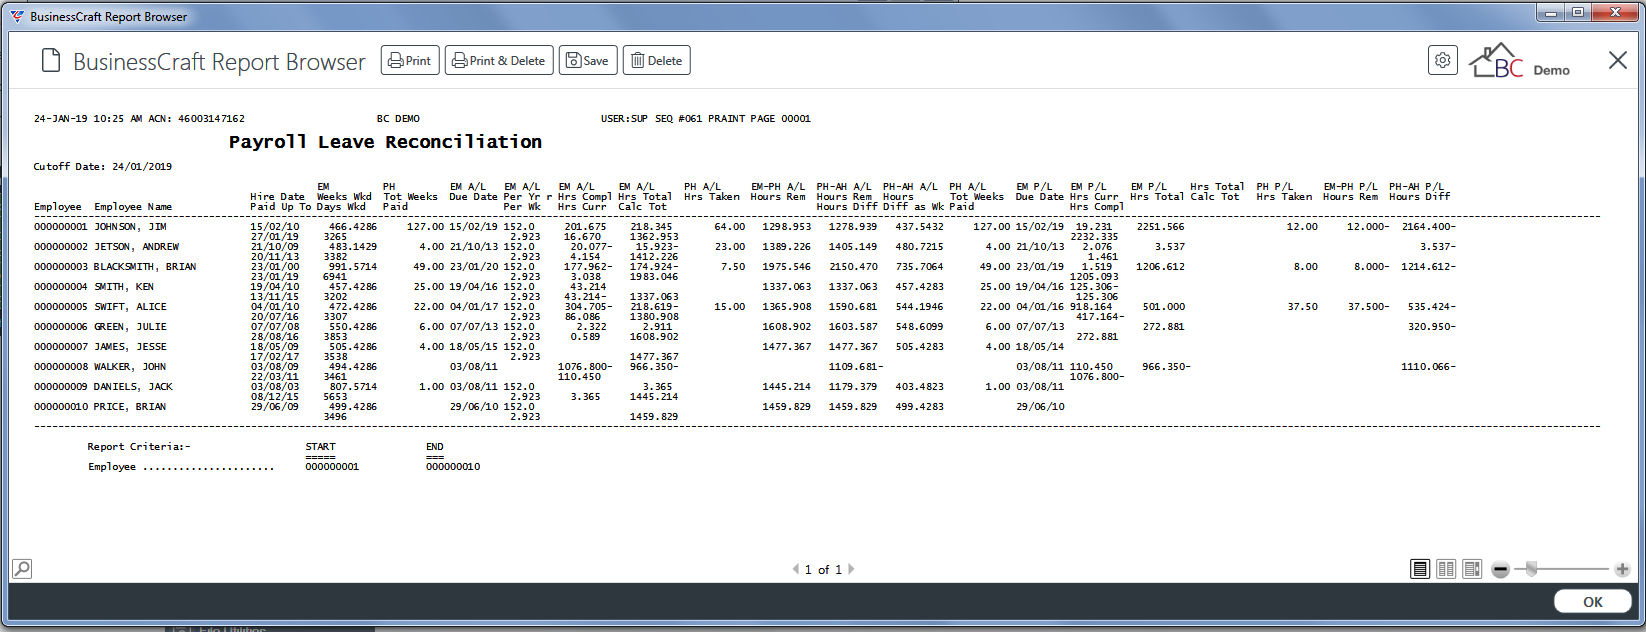1646x632 pixels.
Task: Select two-page view icon
Action: point(1446,569)
